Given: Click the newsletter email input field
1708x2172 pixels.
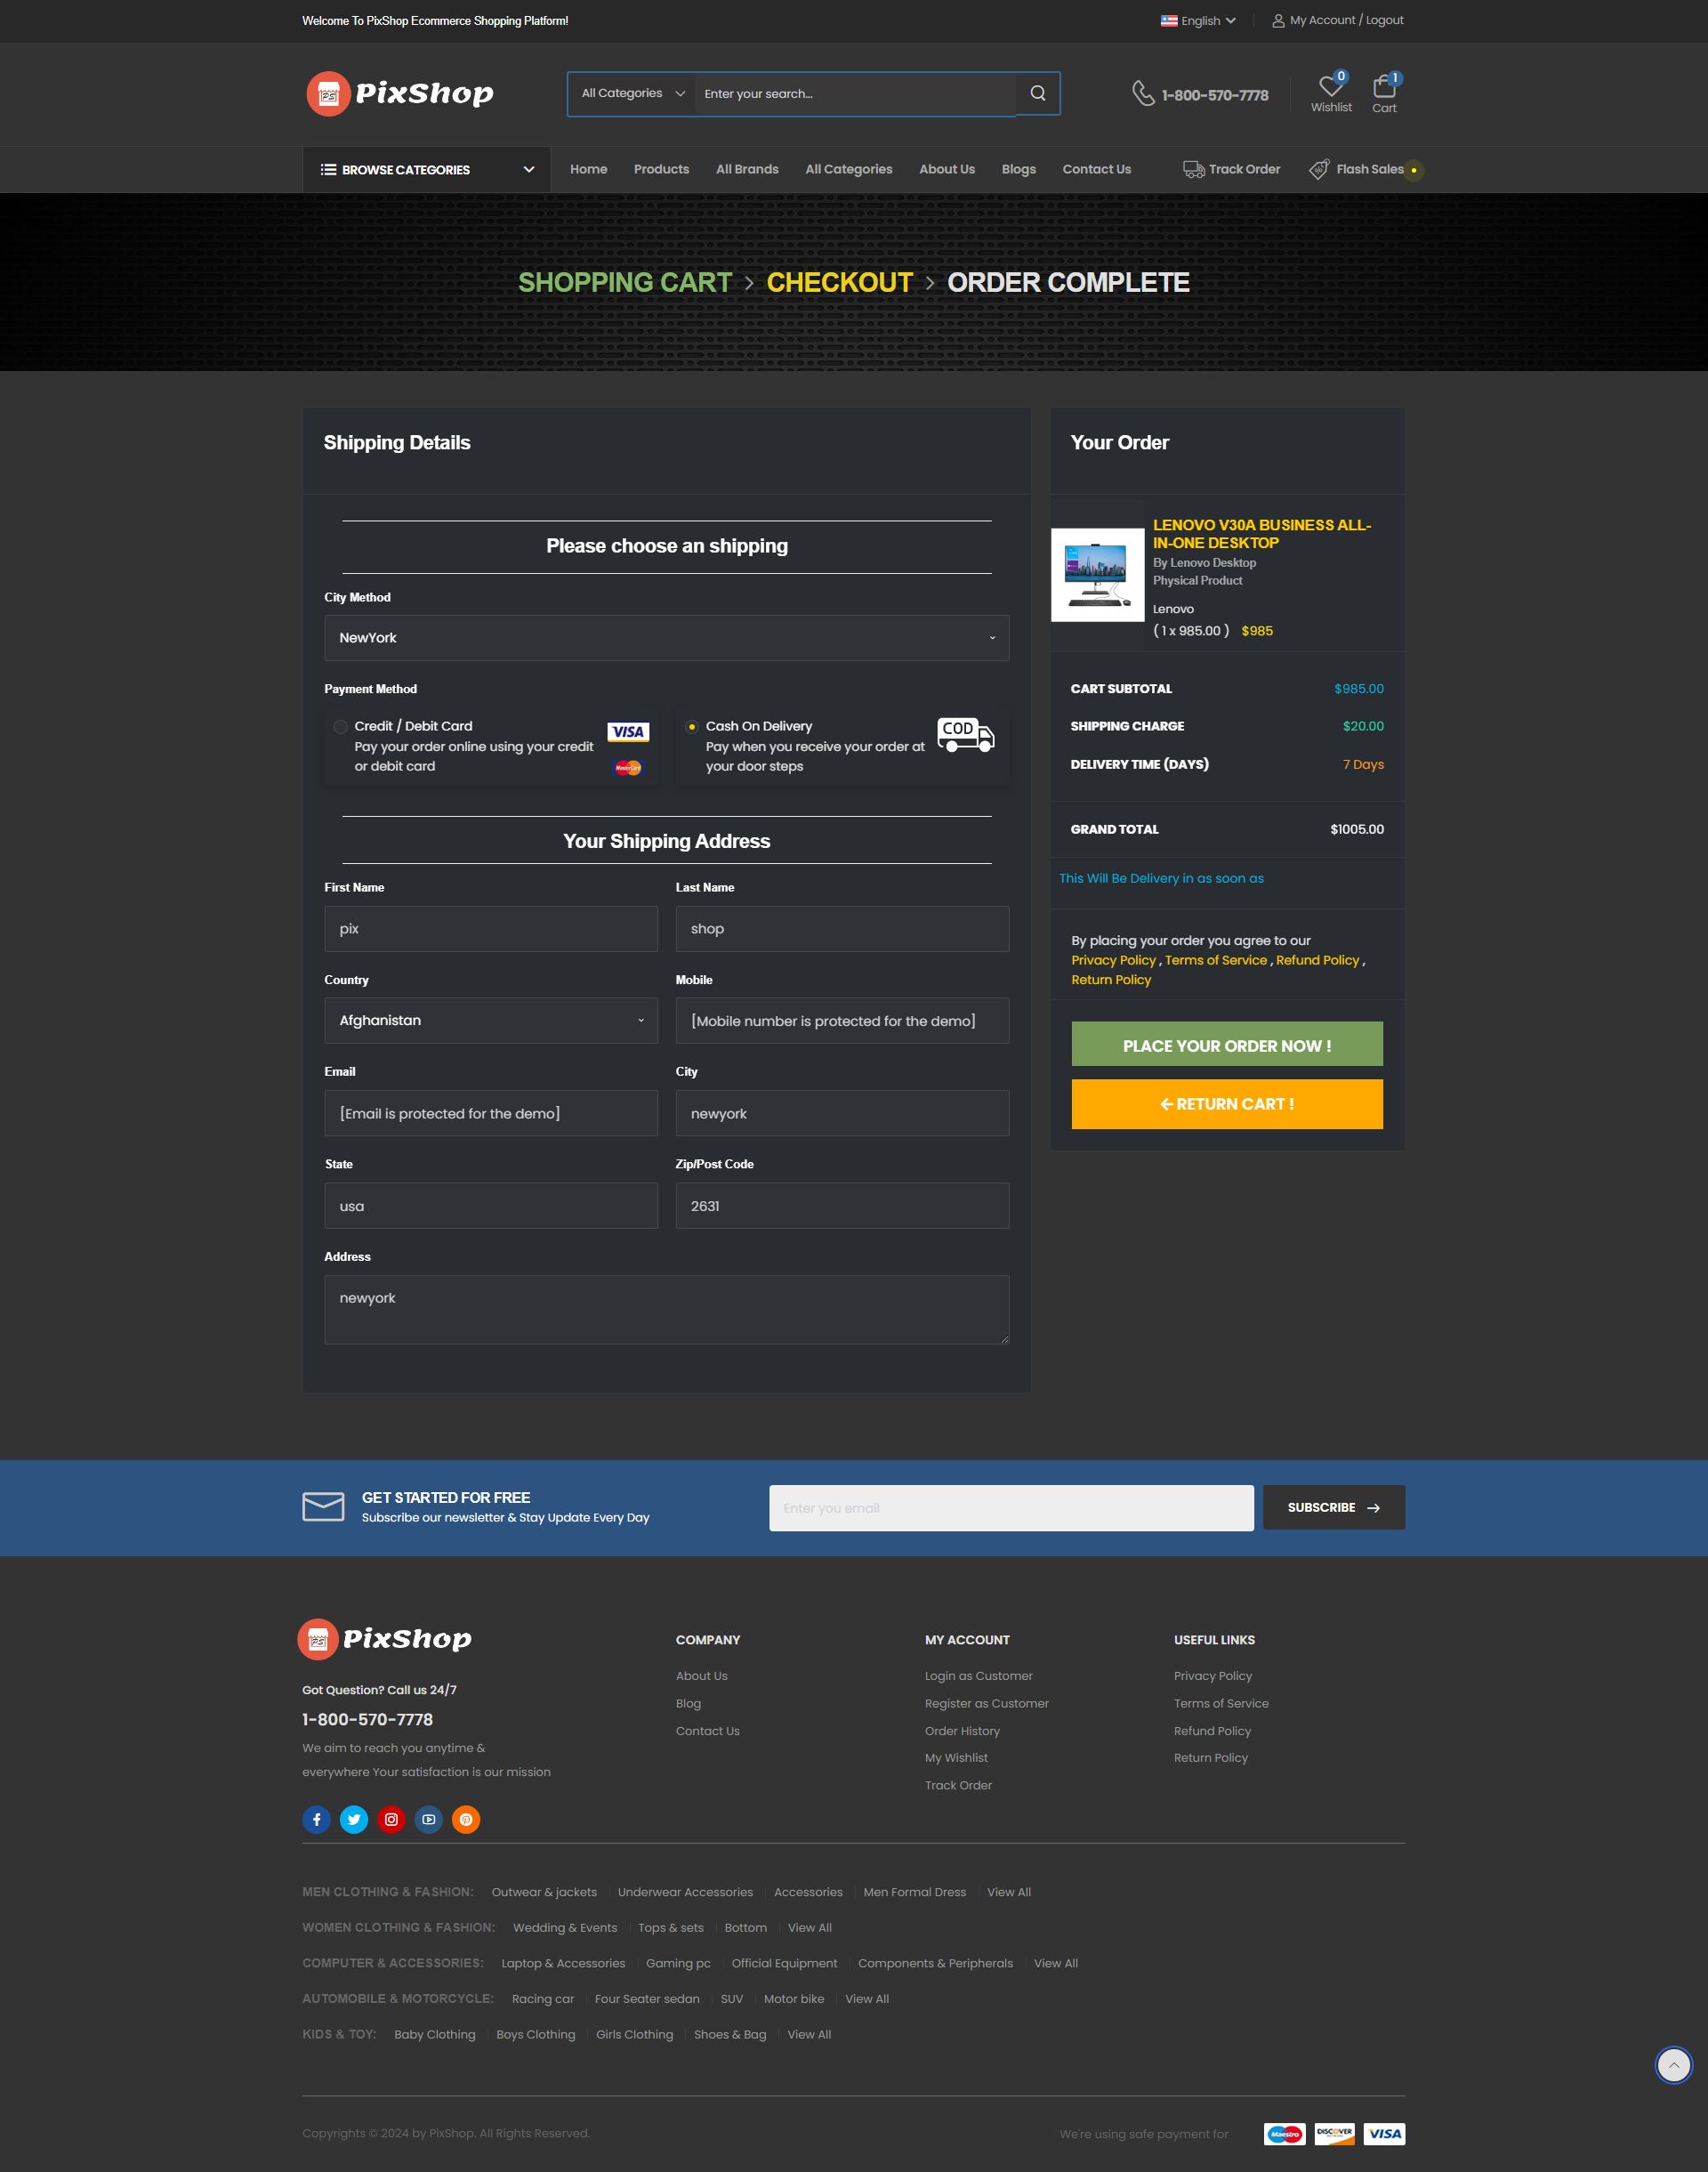Looking at the screenshot, I should (x=1010, y=1507).
